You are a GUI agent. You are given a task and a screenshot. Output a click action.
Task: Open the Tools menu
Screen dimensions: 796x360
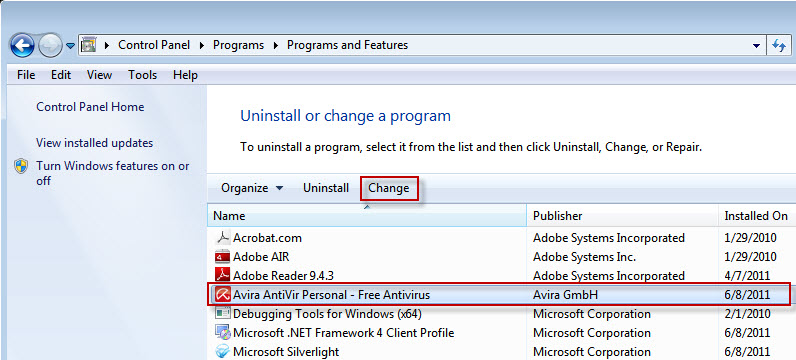(143, 75)
